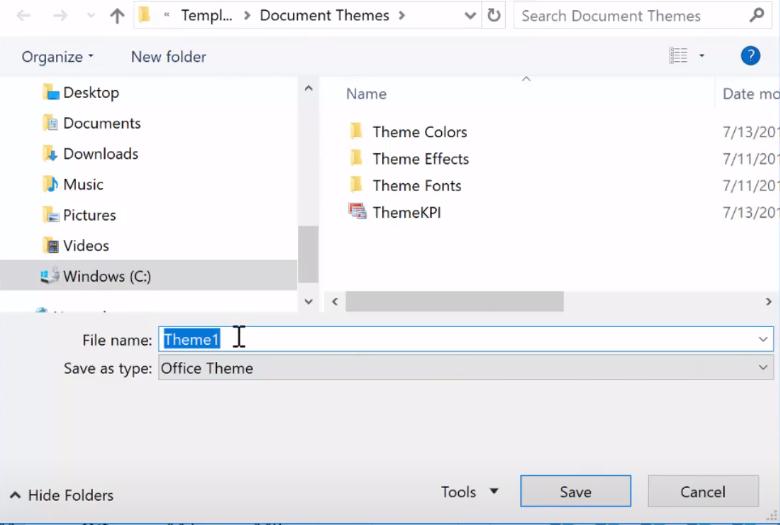Click the Videos folder icon
The width and height of the screenshot is (780, 525).
(51, 245)
